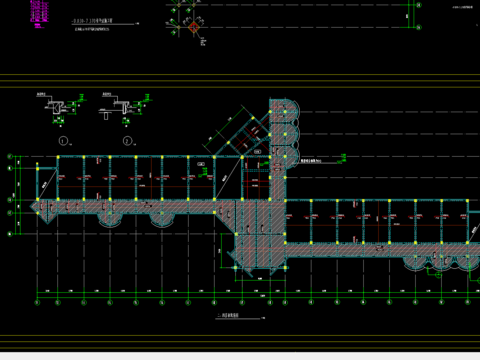This screenshot has width=480, height=360.
Task: Select the red diamond column symbol
Action: [194, 27]
